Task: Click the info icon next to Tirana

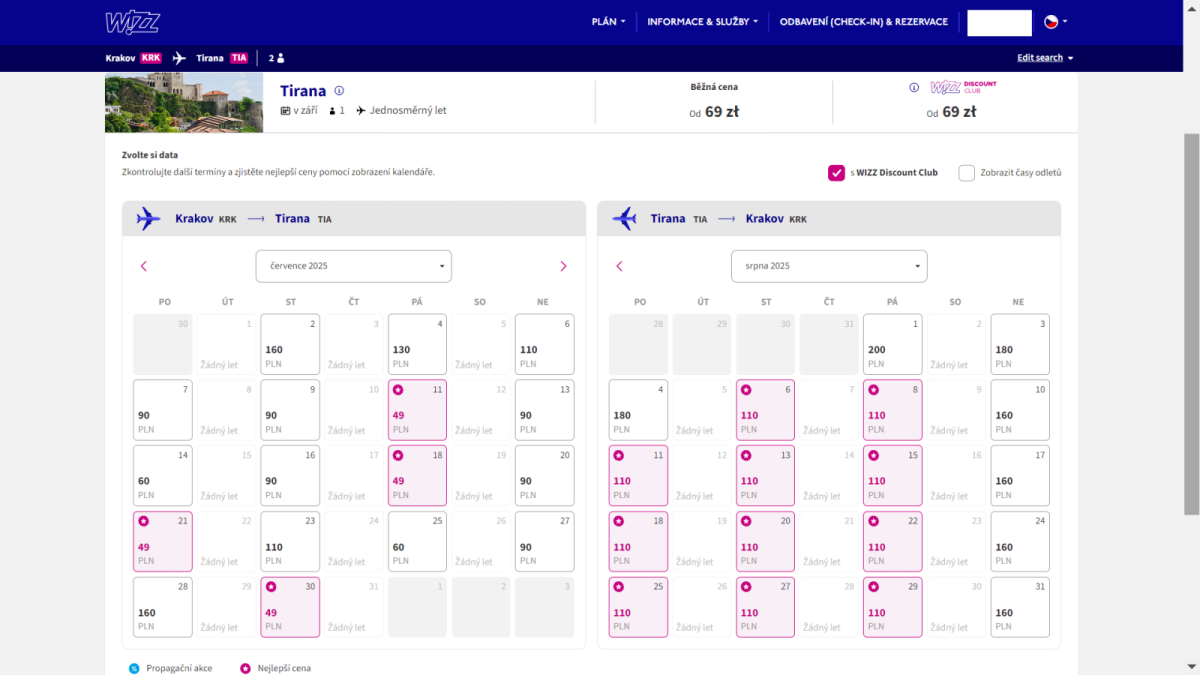Action: (339, 90)
